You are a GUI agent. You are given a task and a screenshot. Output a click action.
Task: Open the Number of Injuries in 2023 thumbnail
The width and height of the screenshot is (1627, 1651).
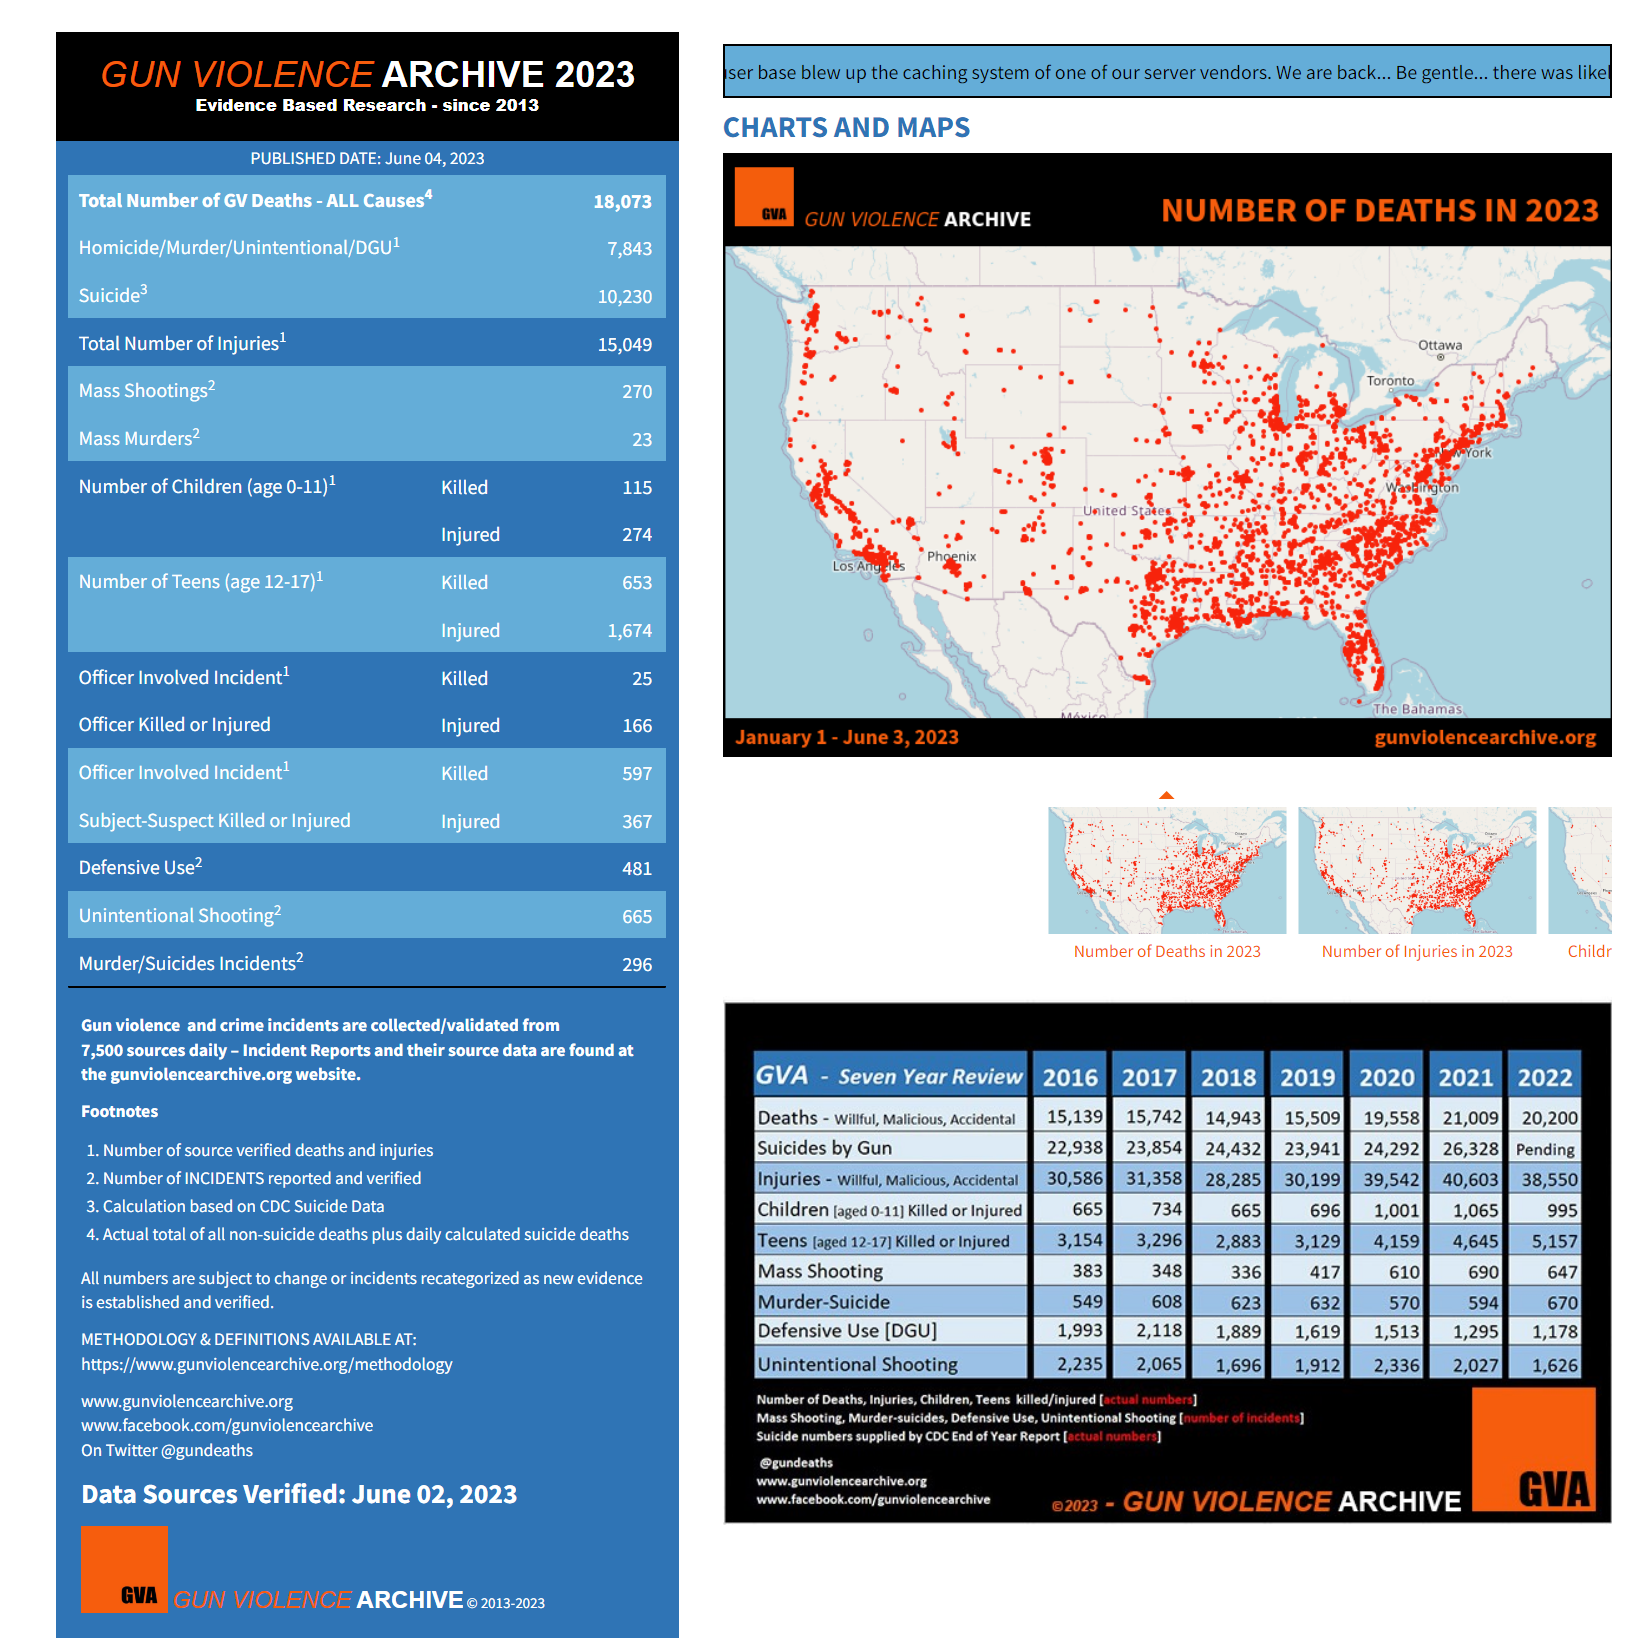(x=1417, y=870)
